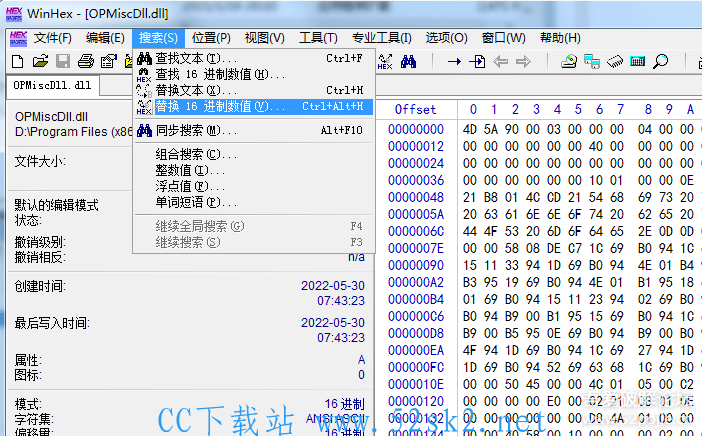Select offset row 0000006C
This screenshot has height=436, width=702.
point(416,232)
